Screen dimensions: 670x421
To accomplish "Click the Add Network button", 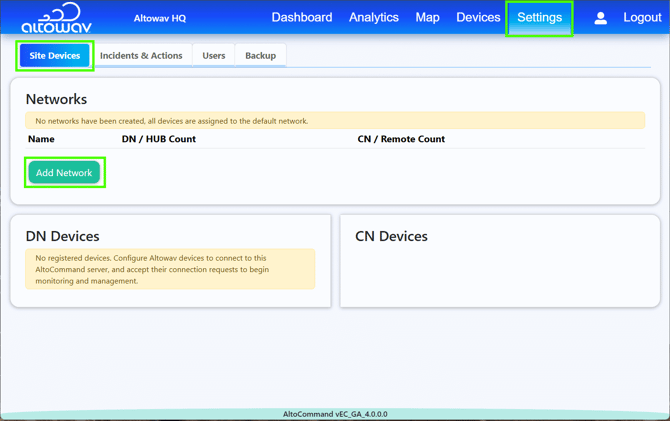I will coord(64,172).
